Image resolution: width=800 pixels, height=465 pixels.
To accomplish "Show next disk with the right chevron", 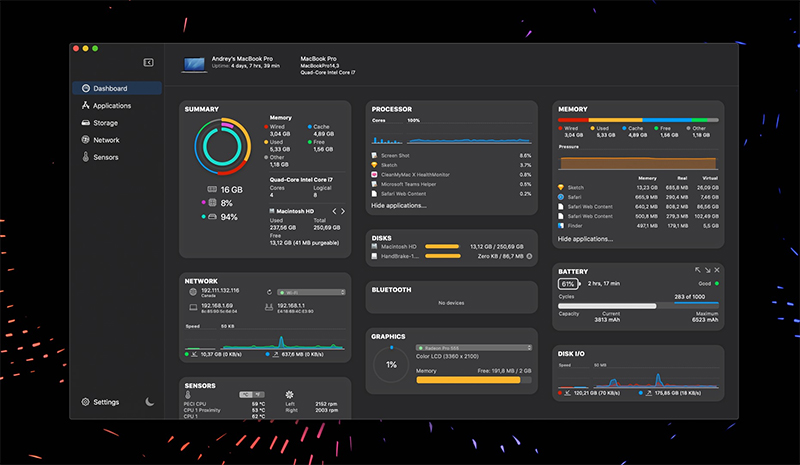I will 343,211.
